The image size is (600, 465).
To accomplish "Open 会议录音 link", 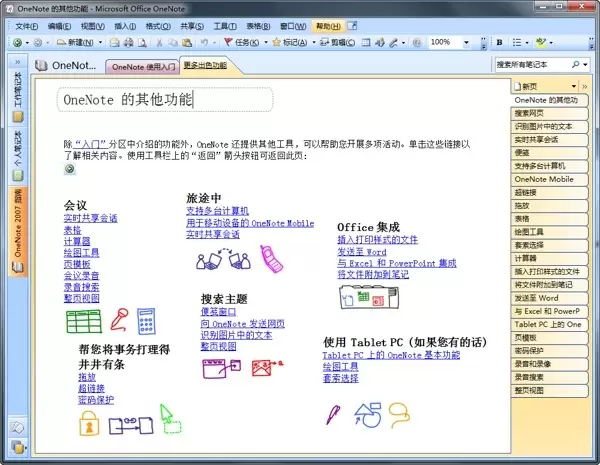I will [x=82, y=275].
